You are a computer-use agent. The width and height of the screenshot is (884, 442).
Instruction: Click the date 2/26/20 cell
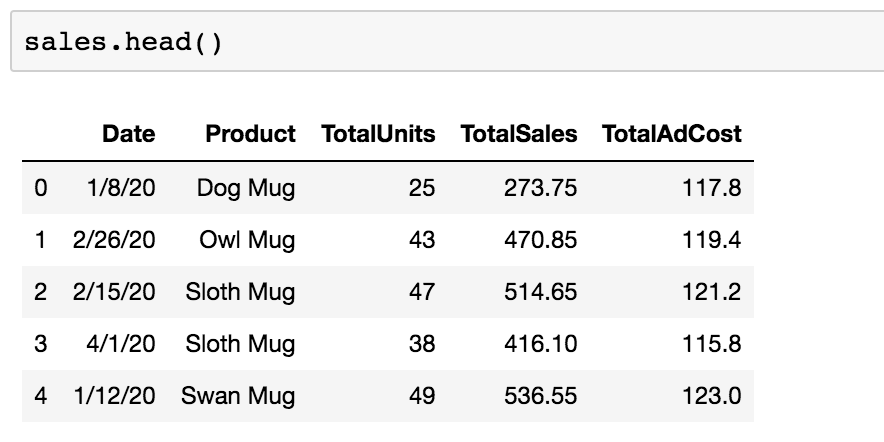[x=115, y=239]
